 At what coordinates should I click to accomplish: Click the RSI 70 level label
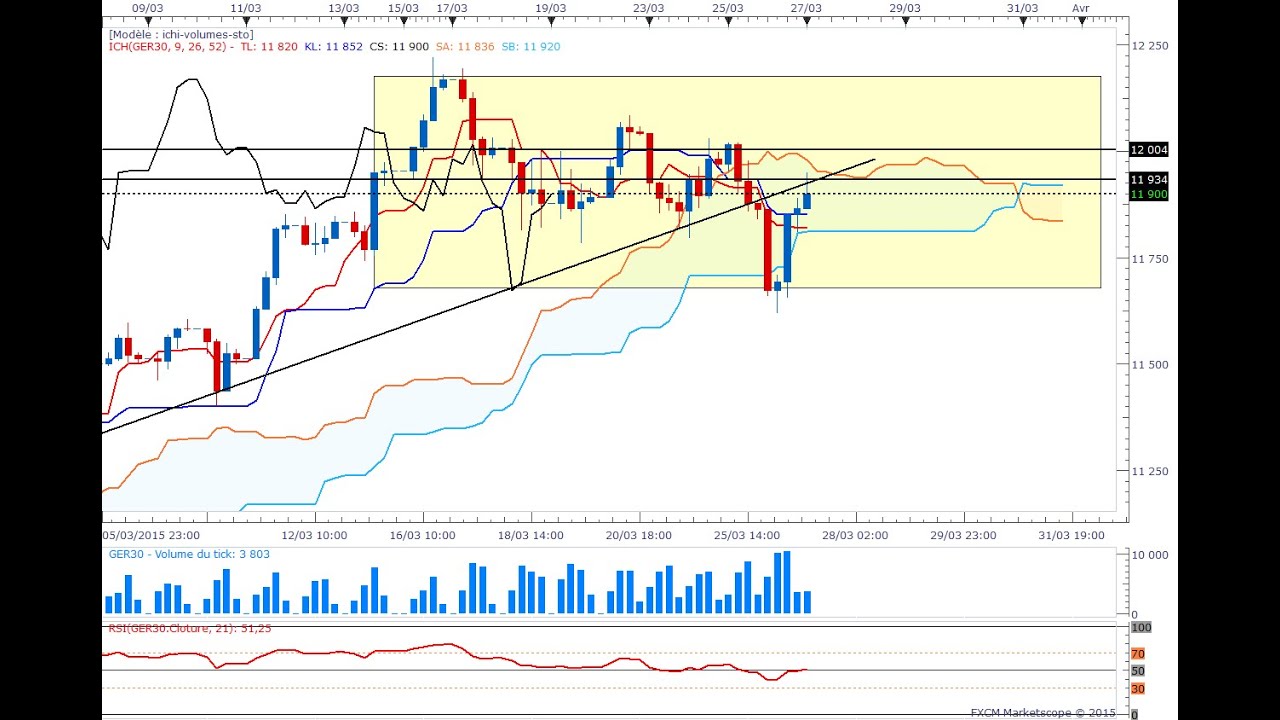[1138, 654]
